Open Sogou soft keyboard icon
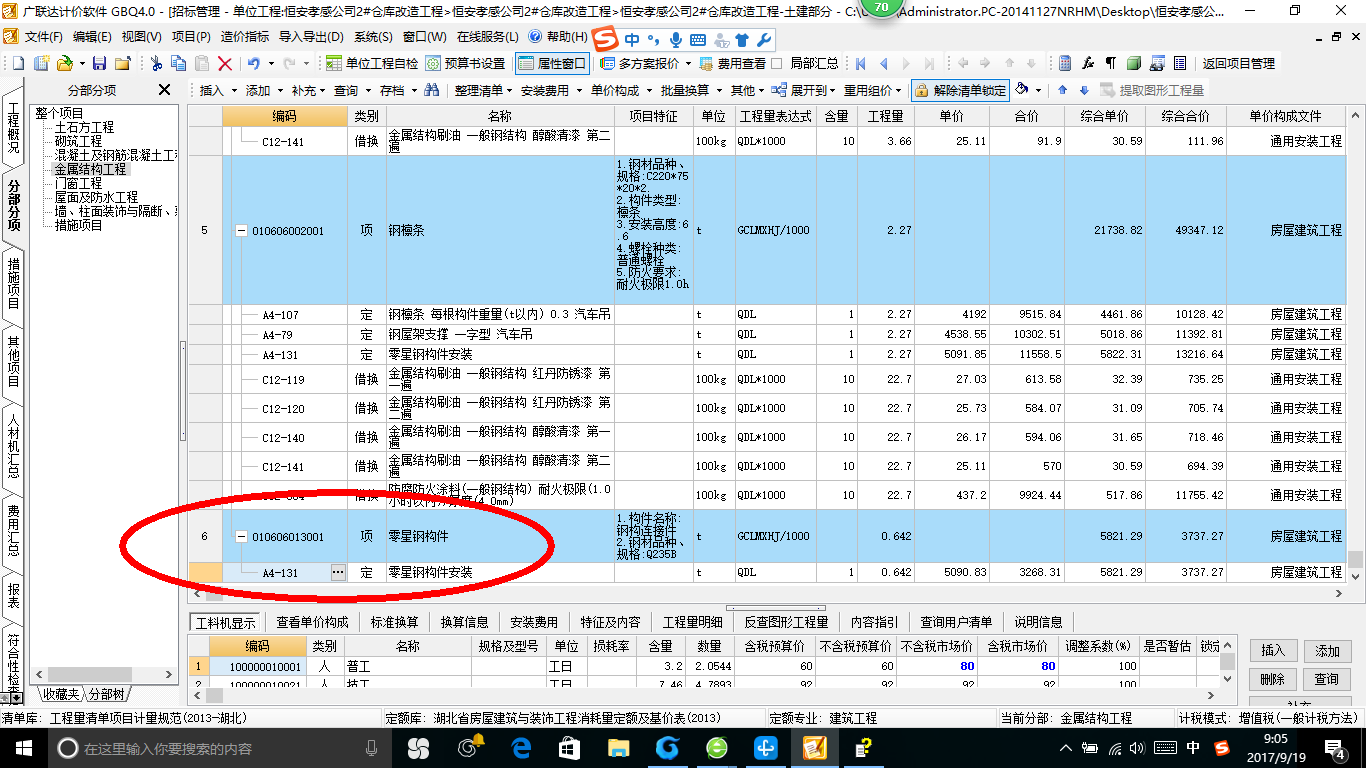This screenshot has height=768, width=1366. coord(697,41)
